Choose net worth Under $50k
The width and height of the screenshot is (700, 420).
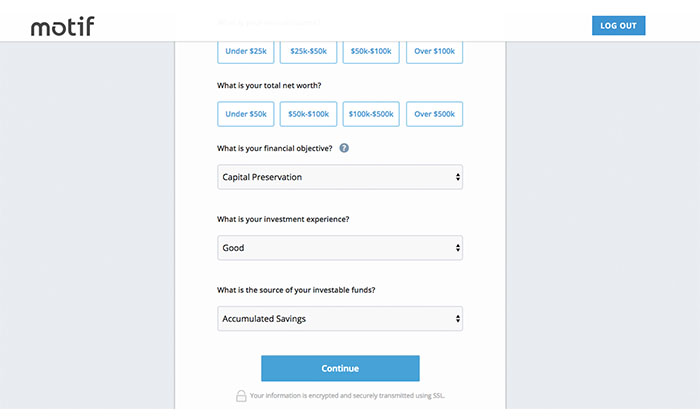[246, 114]
